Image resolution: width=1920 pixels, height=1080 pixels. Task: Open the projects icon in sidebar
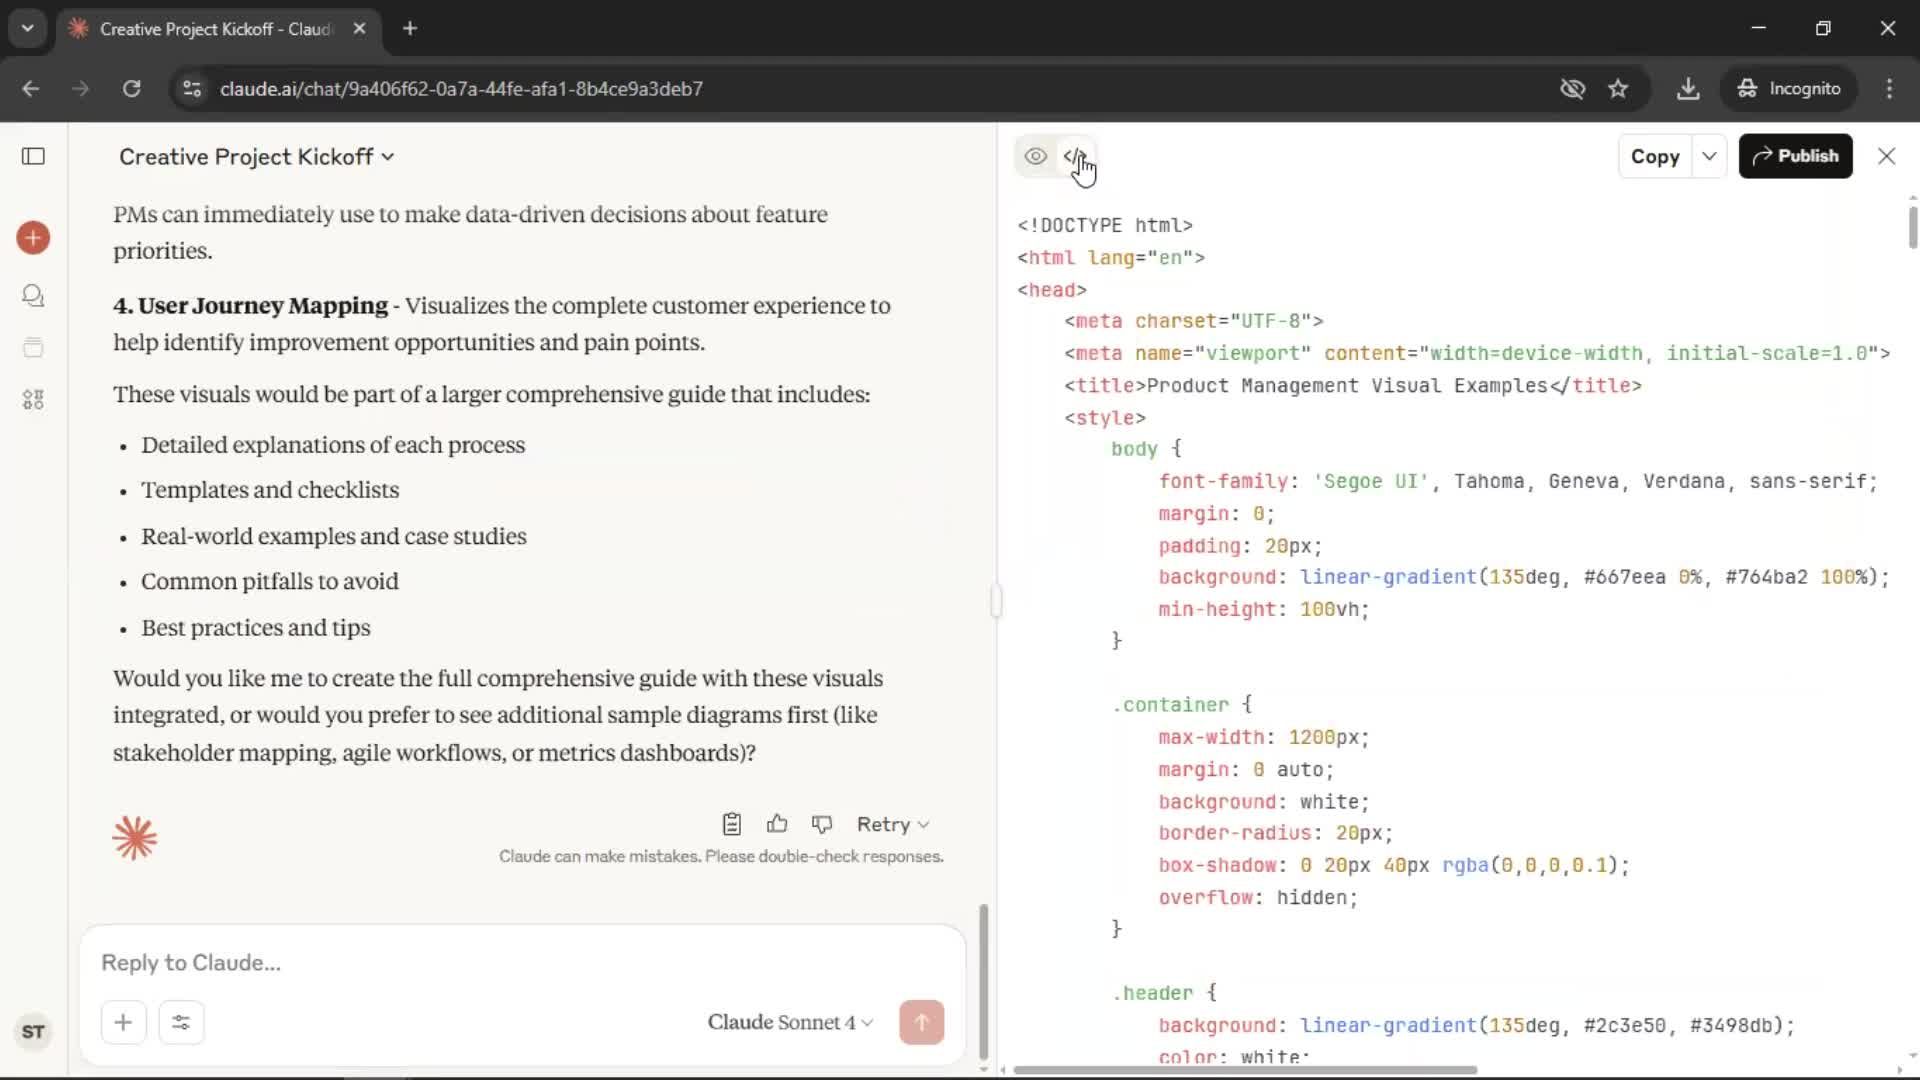[x=33, y=348]
